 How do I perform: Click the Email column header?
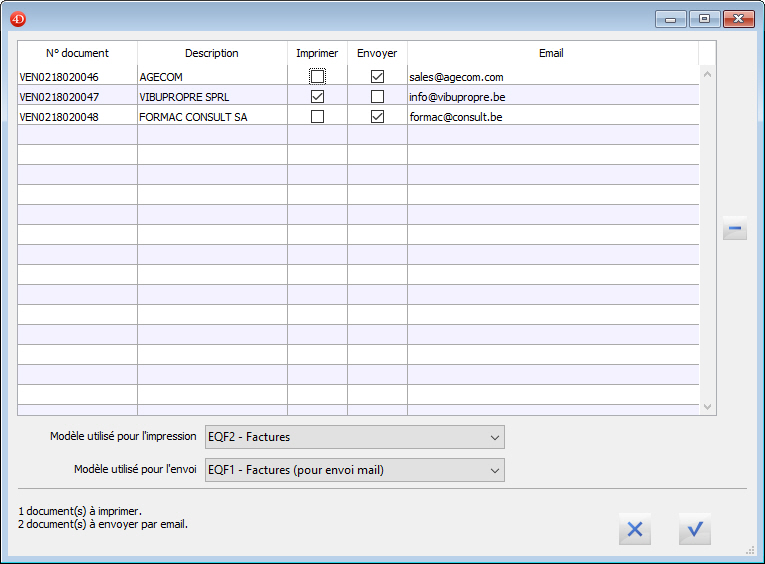coord(551,53)
